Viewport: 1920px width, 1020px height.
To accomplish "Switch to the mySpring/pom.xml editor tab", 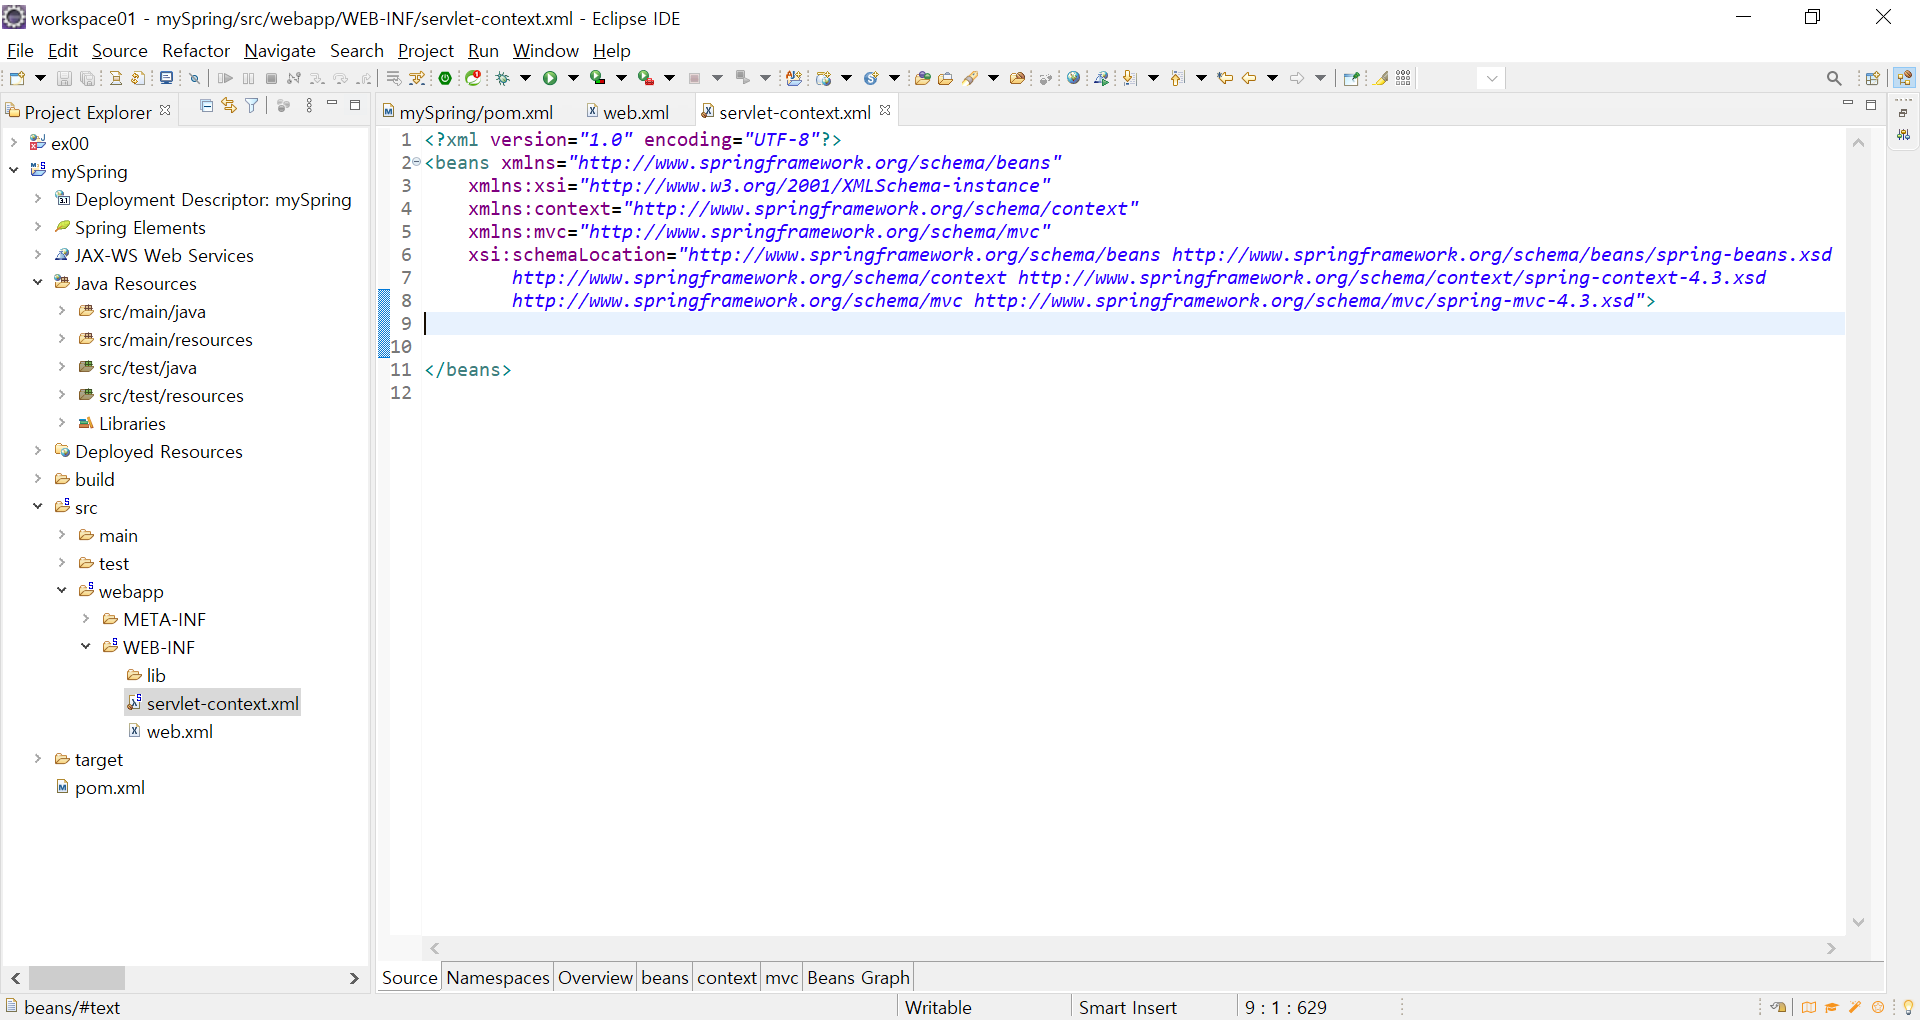I will (x=467, y=112).
